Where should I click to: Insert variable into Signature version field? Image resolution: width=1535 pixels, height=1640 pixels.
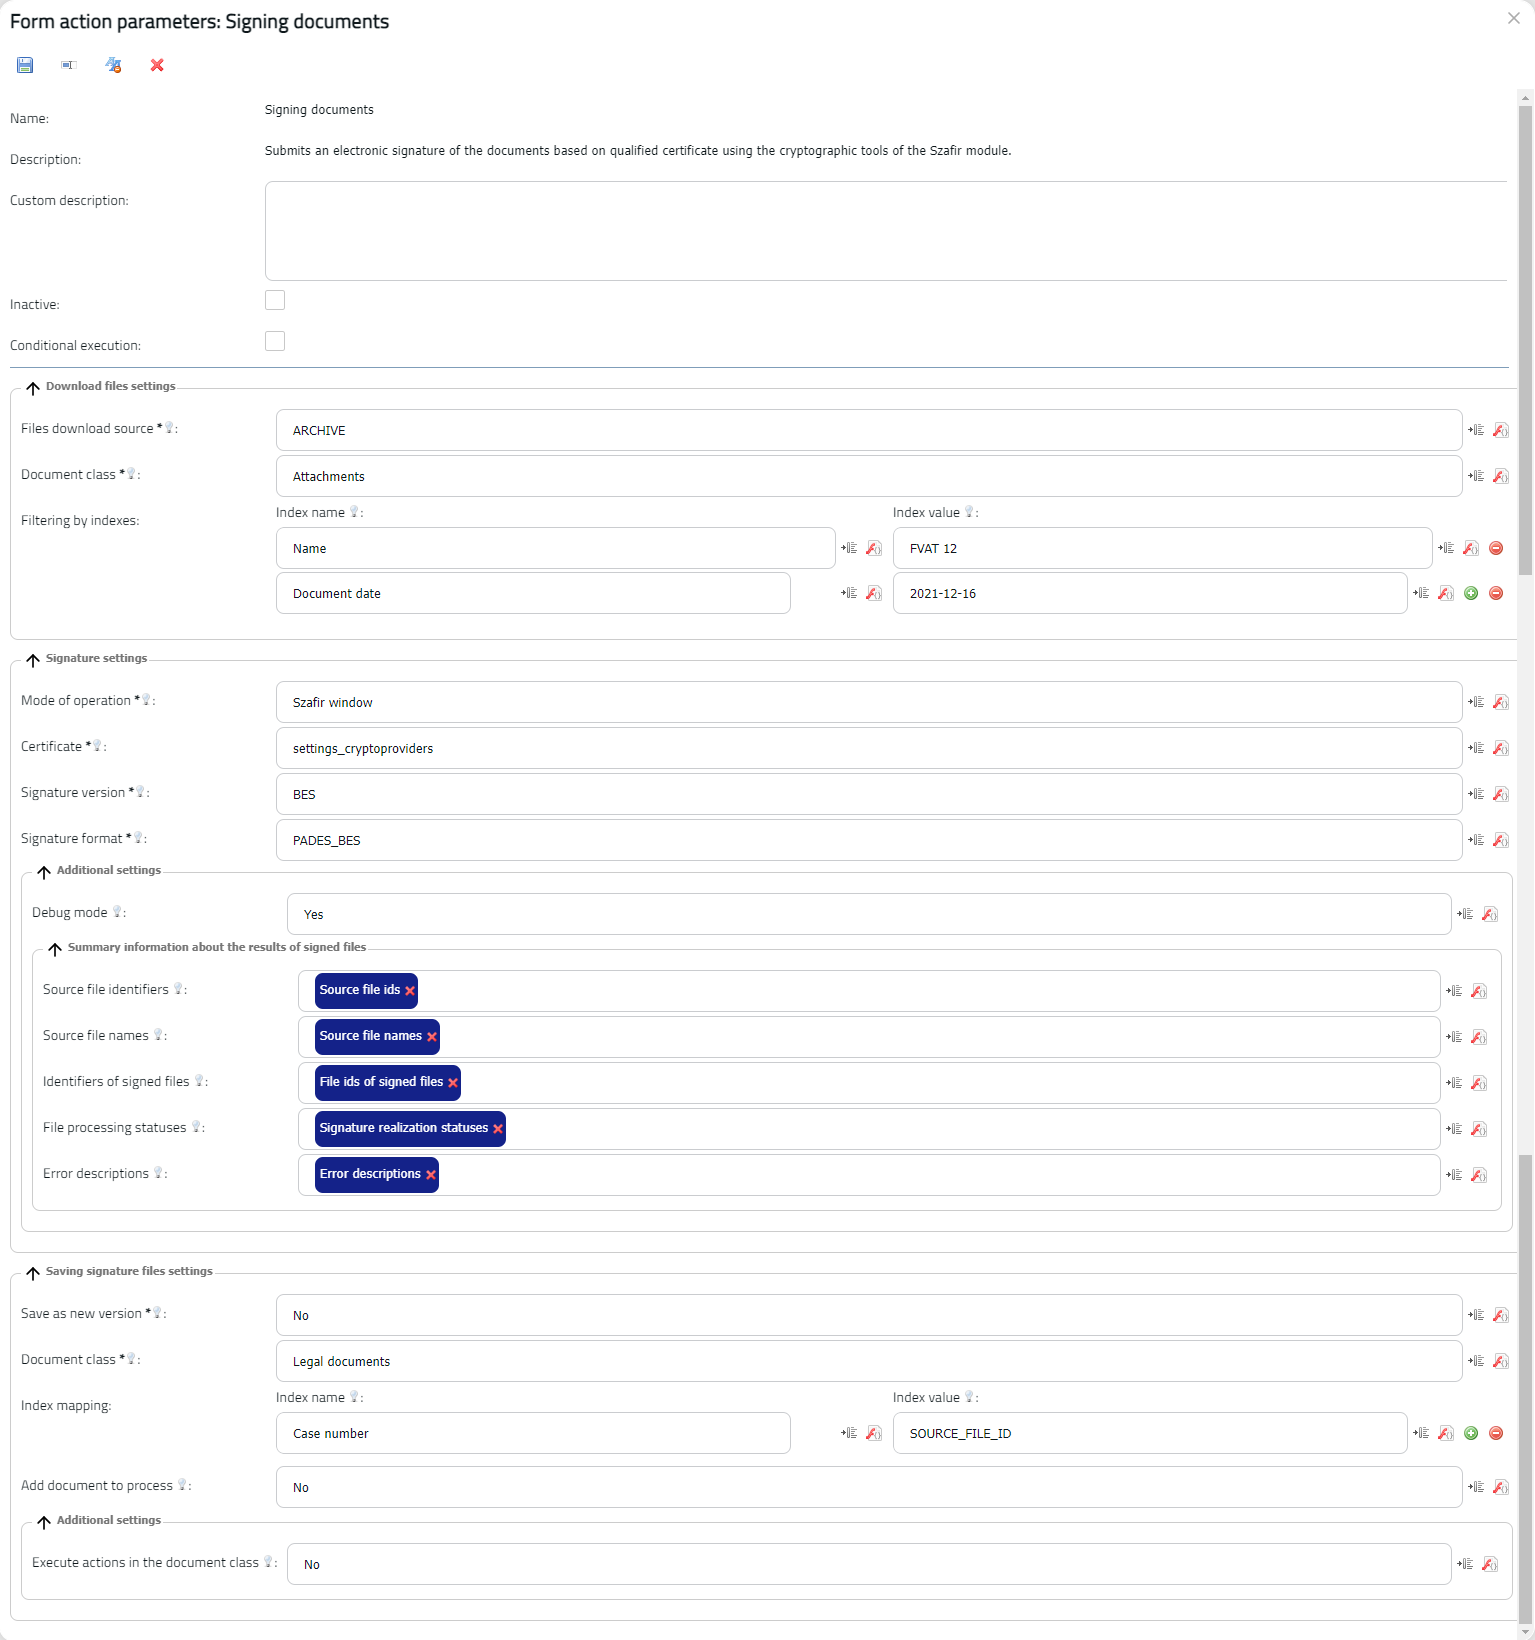1476,794
